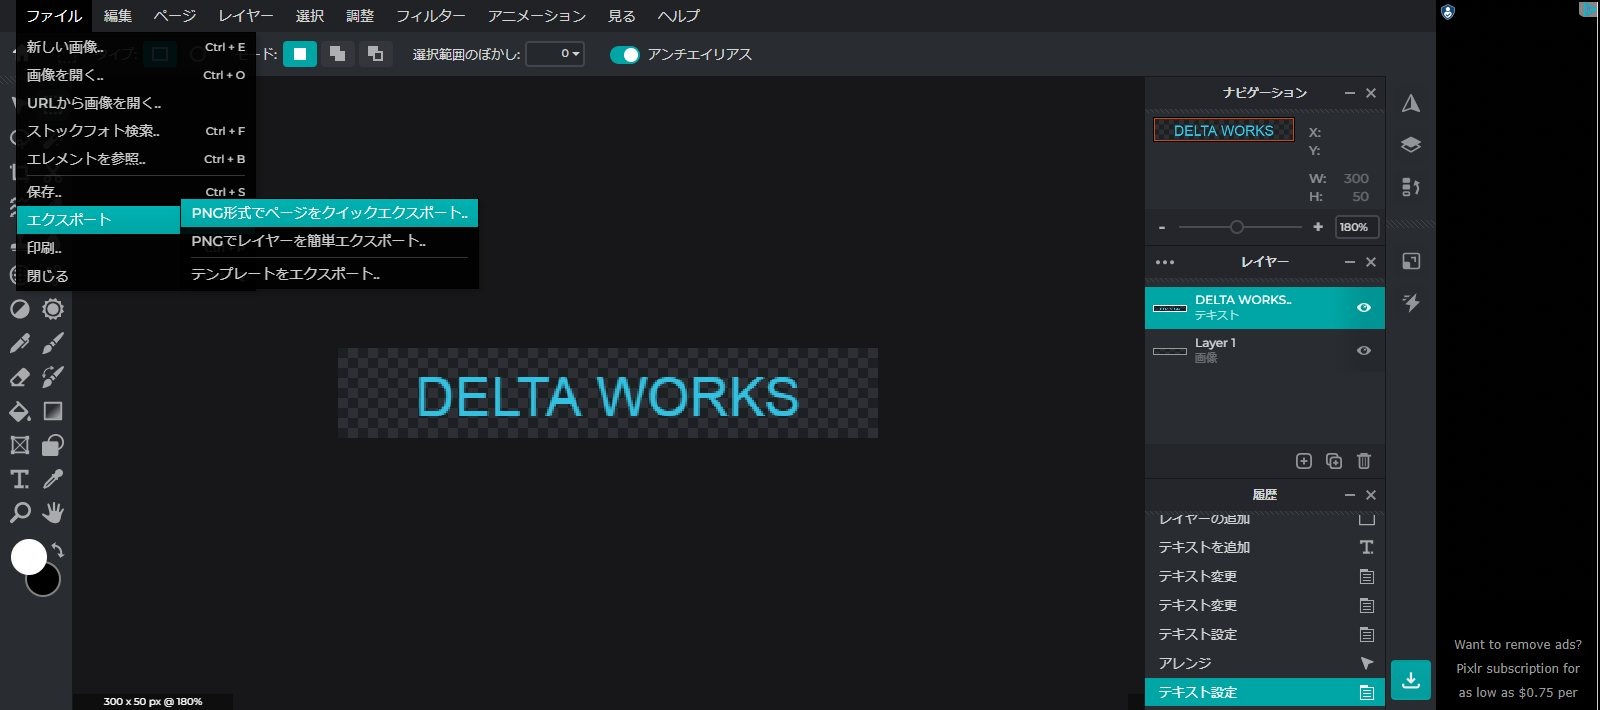Toggle visibility of Layer 1

(1363, 351)
